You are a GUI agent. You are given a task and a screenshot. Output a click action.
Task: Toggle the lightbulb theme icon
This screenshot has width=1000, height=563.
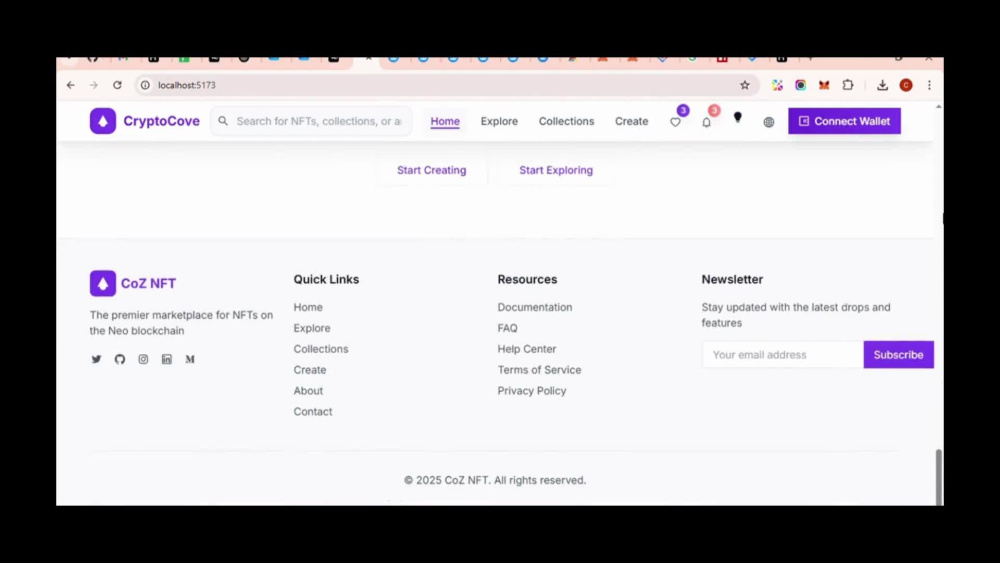738,117
